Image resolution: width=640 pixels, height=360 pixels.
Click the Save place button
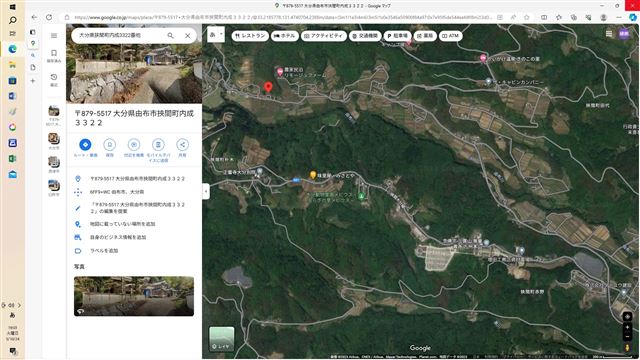[x=109, y=147]
